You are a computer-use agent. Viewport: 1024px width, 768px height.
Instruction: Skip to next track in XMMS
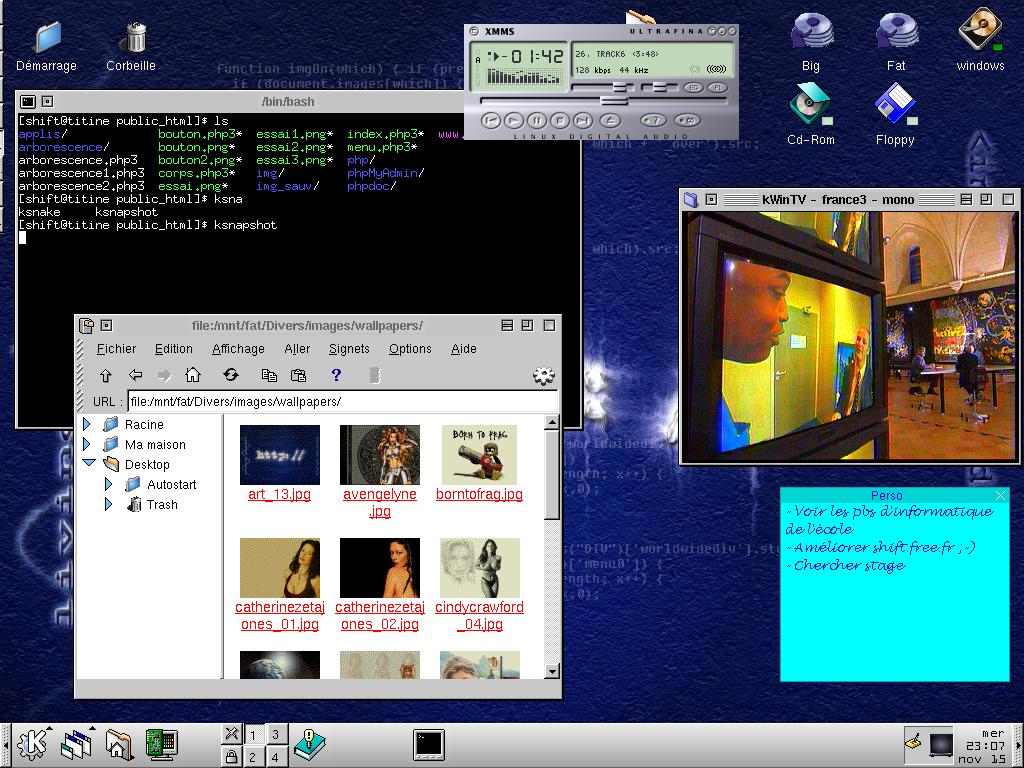click(x=584, y=120)
